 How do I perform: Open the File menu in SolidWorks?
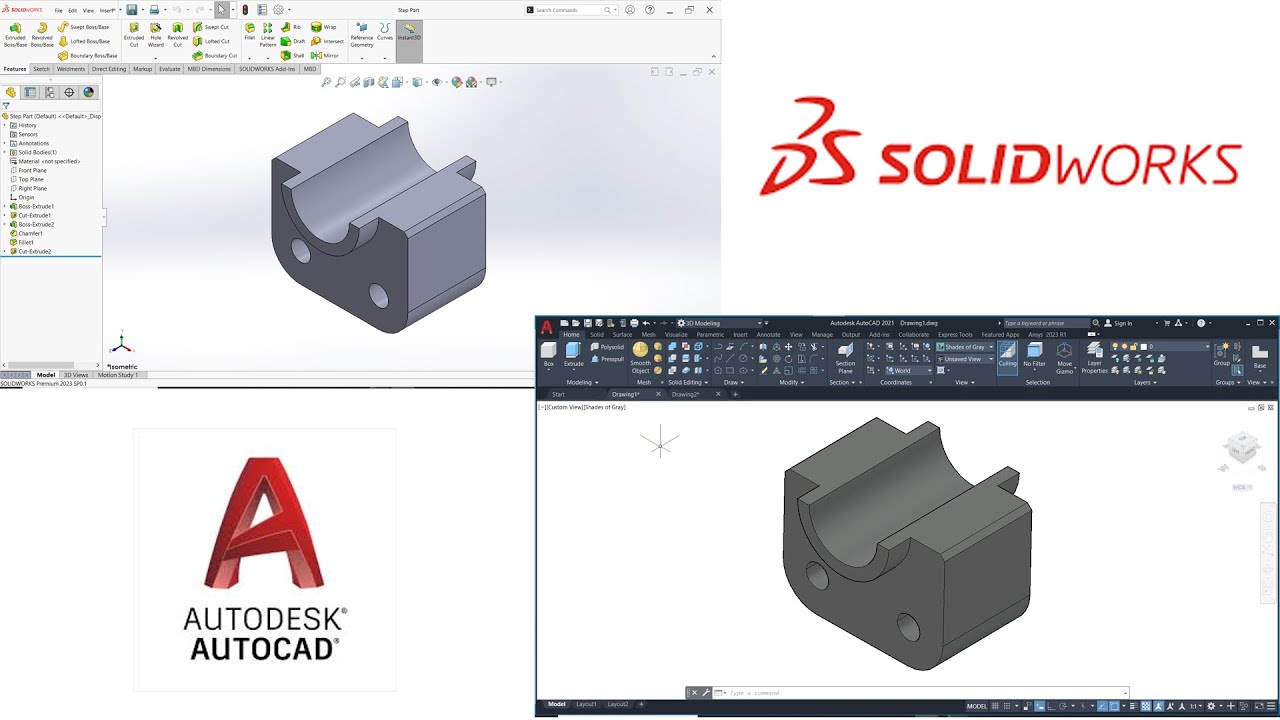coord(58,10)
